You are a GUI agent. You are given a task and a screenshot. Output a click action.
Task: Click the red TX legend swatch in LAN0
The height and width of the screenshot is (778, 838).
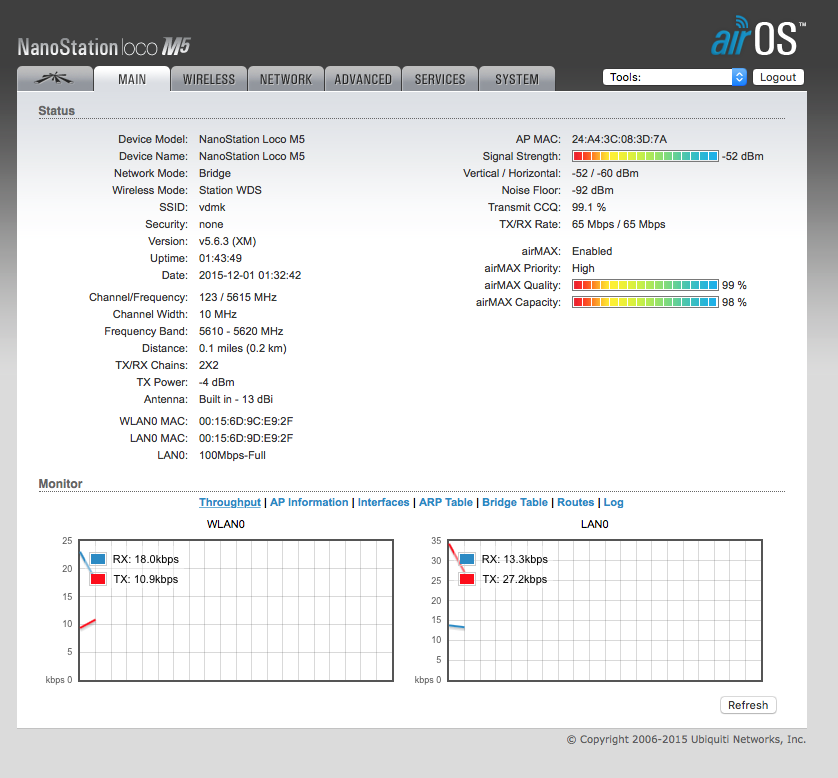(466, 579)
